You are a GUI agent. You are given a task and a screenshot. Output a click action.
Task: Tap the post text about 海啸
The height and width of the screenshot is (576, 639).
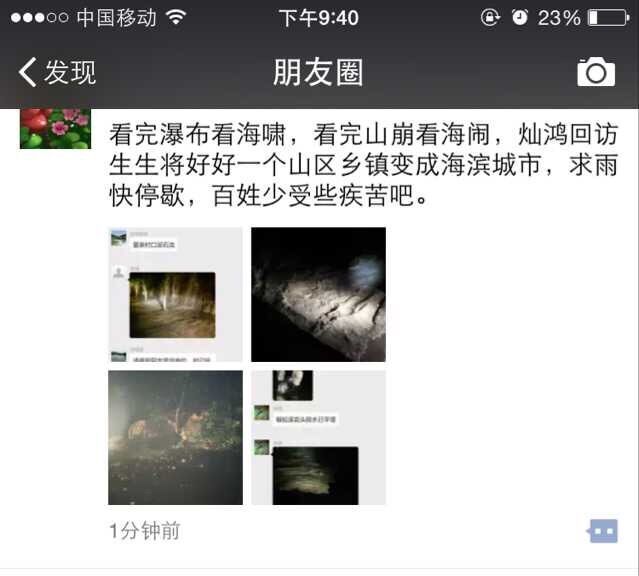coord(364,165)
